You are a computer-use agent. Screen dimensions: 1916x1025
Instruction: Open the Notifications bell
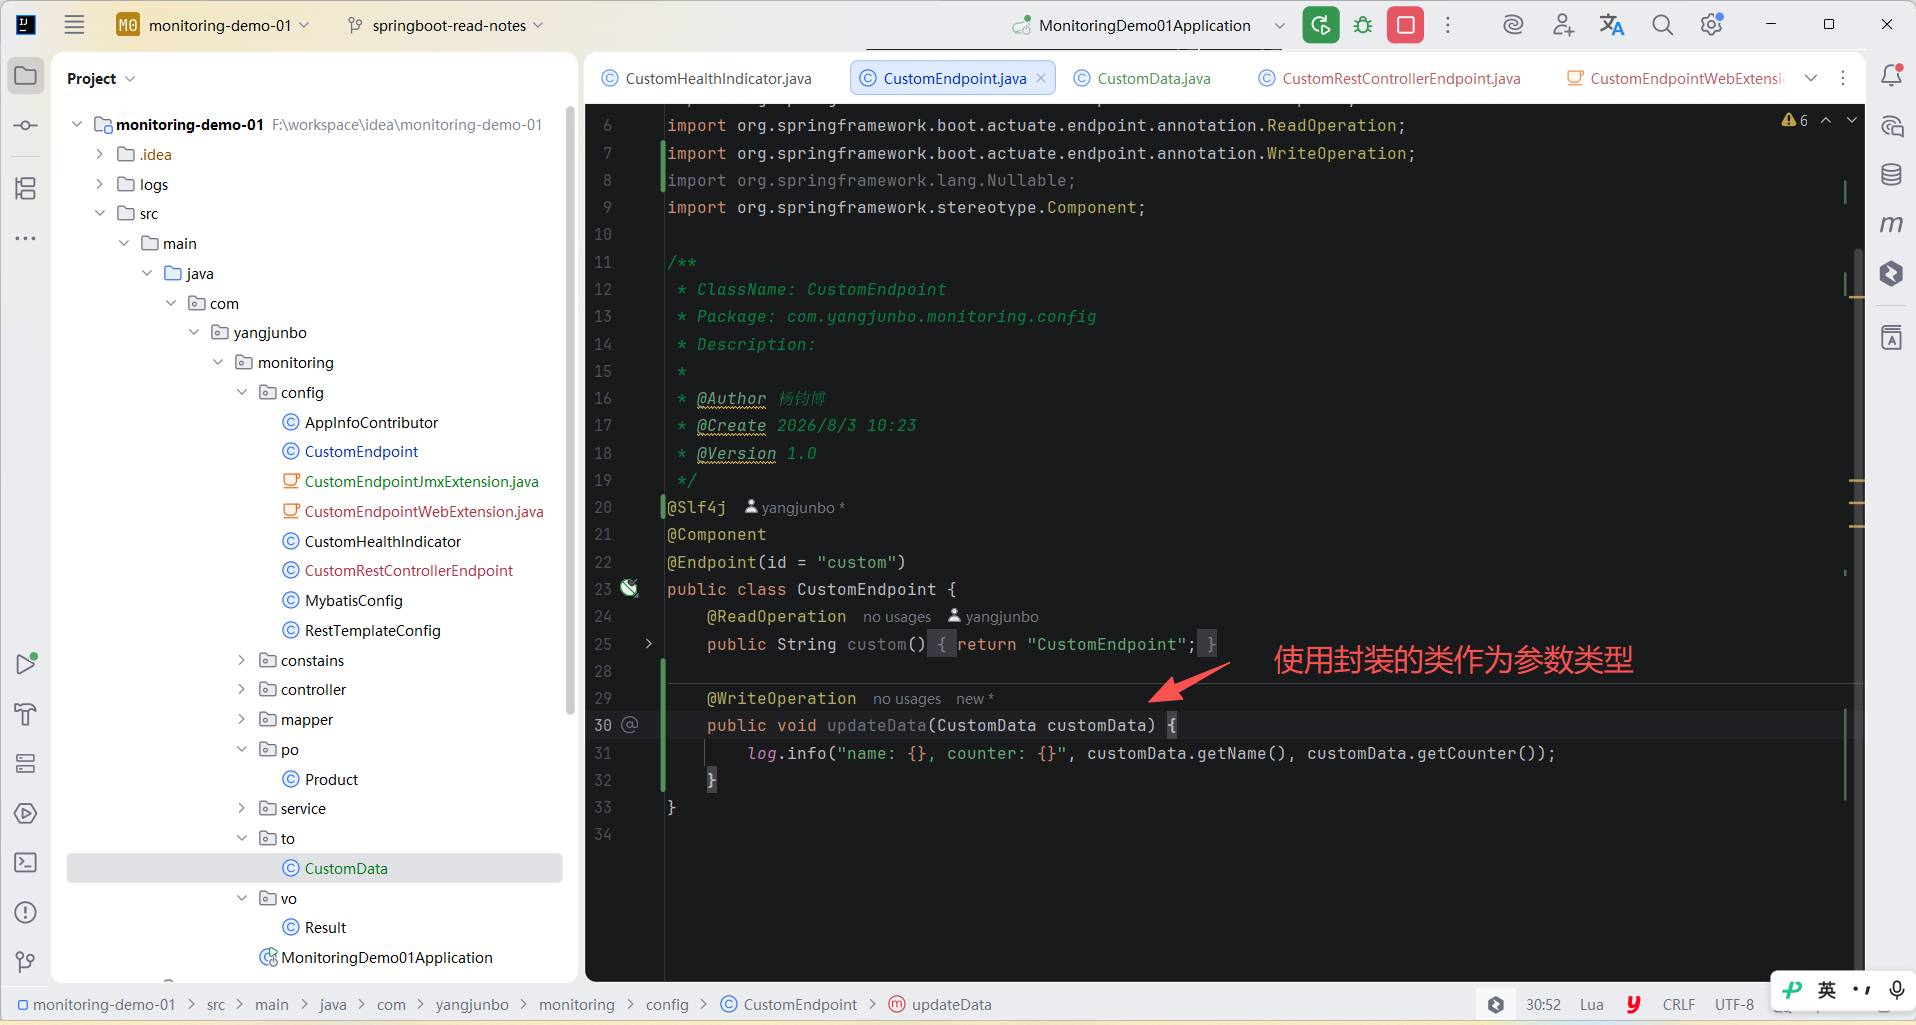pyautogui.click(x=1892, y=75)
